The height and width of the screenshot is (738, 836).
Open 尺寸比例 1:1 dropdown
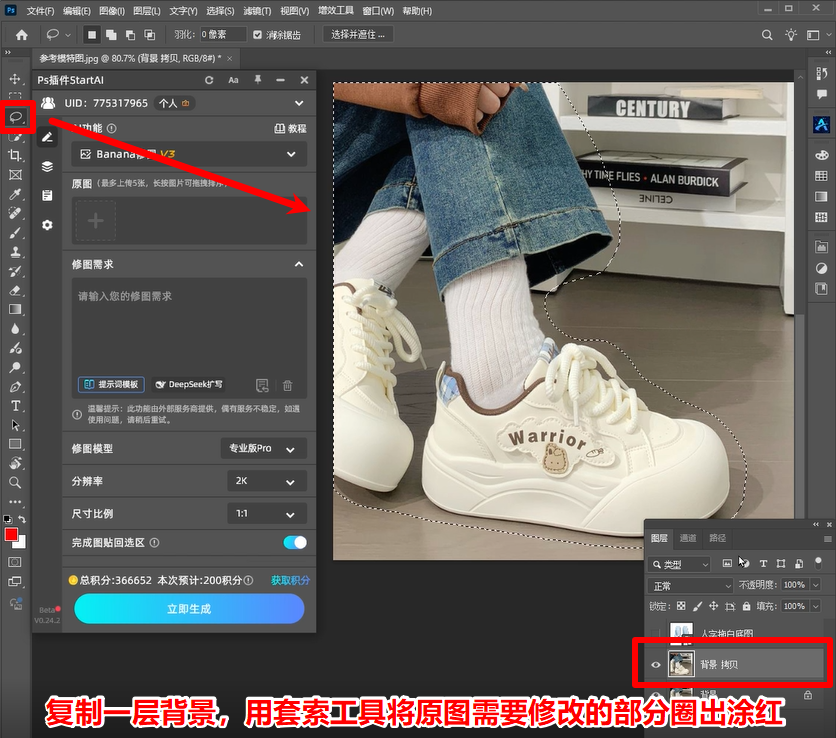tap(267, 514)
